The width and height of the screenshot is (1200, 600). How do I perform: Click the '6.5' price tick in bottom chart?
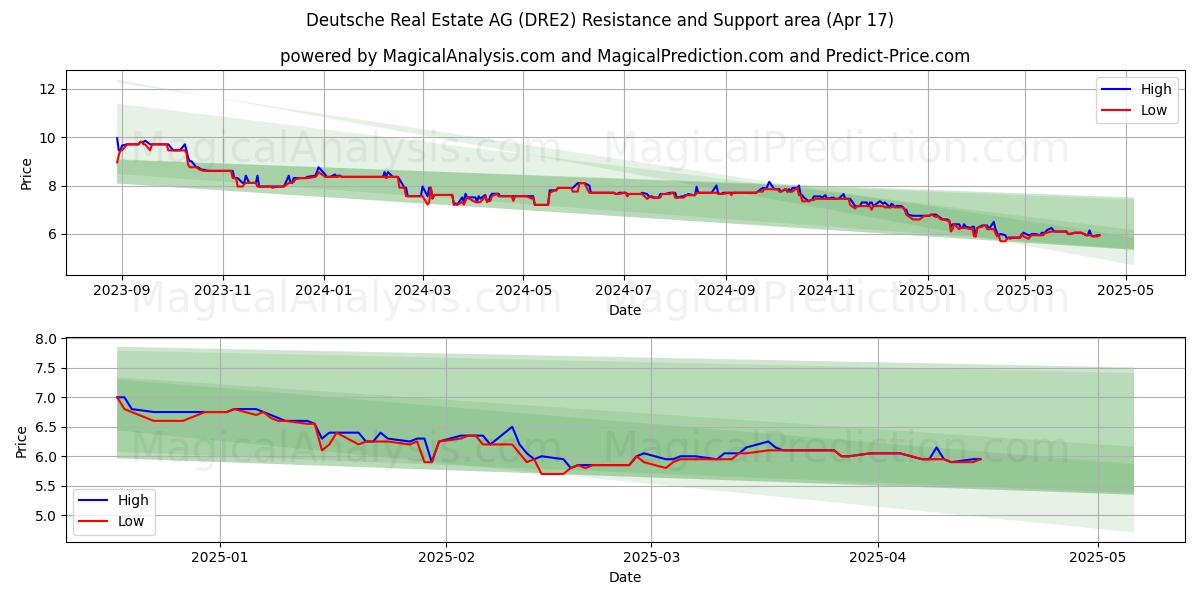point(48,427)
